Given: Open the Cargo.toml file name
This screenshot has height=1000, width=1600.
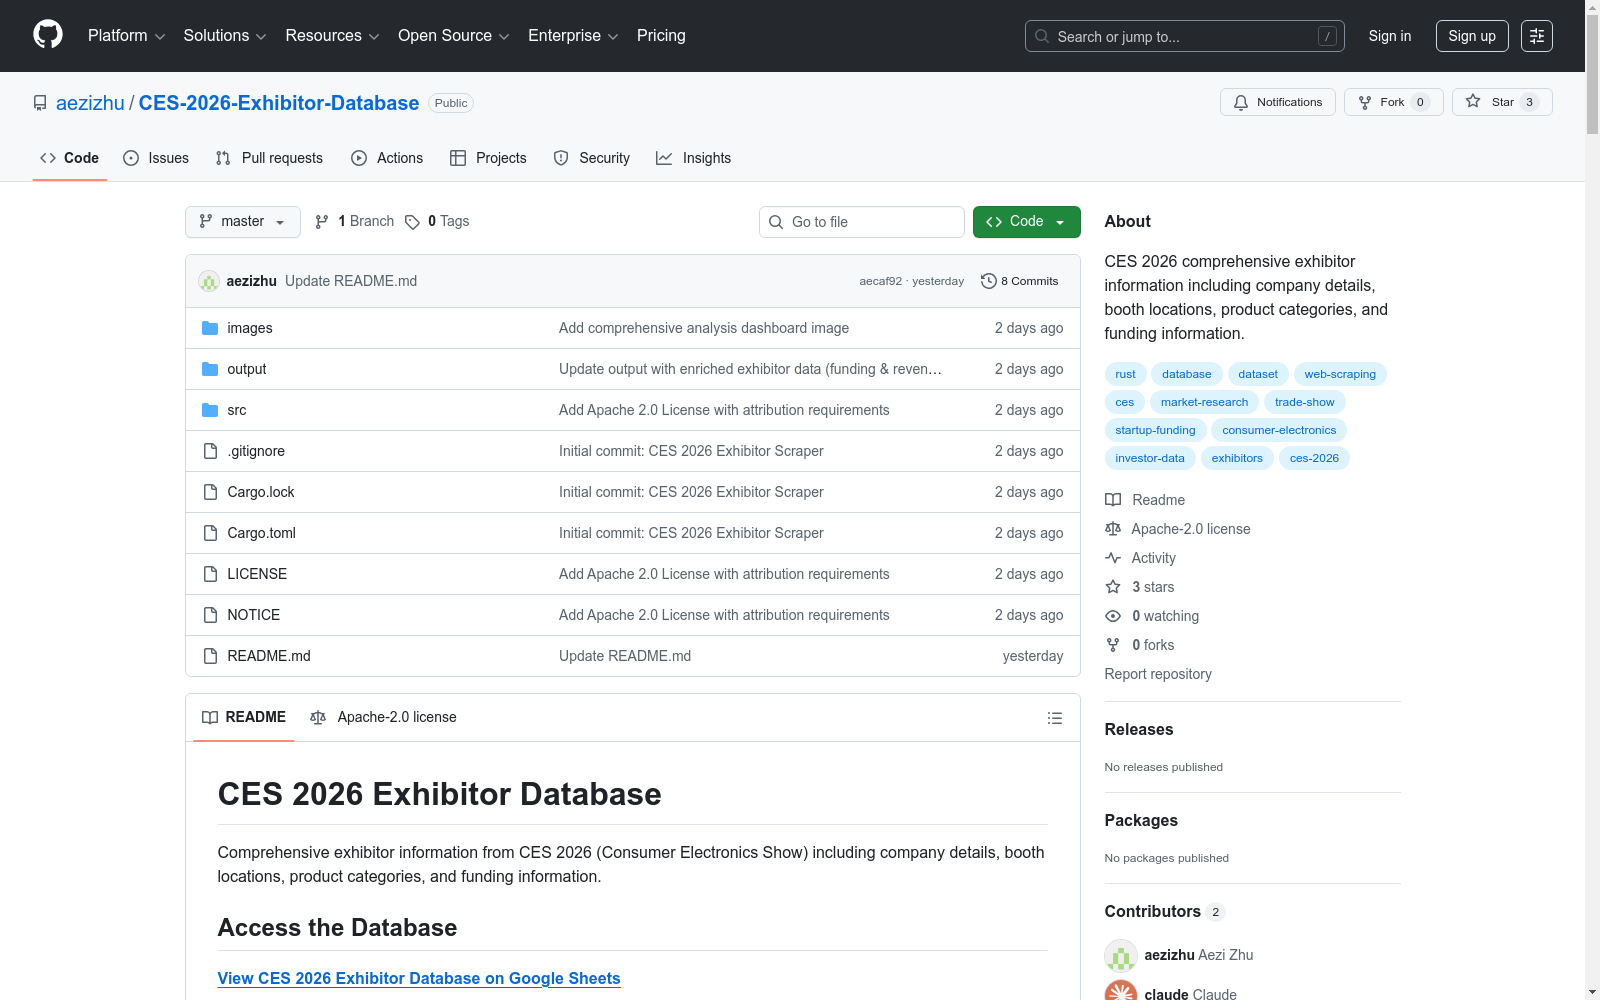Looking at the screenshot, I should tap(262, 533).
